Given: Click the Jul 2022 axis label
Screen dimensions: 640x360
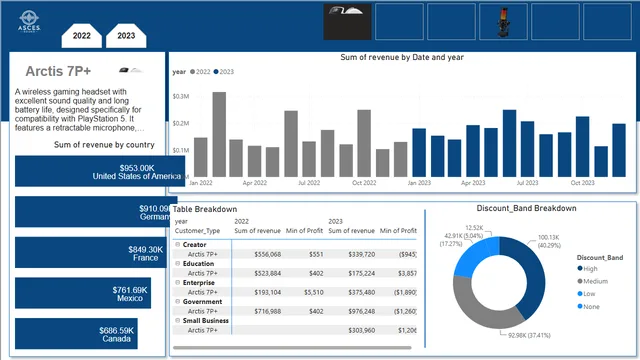Looking at the screenshot, I should click(309, 183).
